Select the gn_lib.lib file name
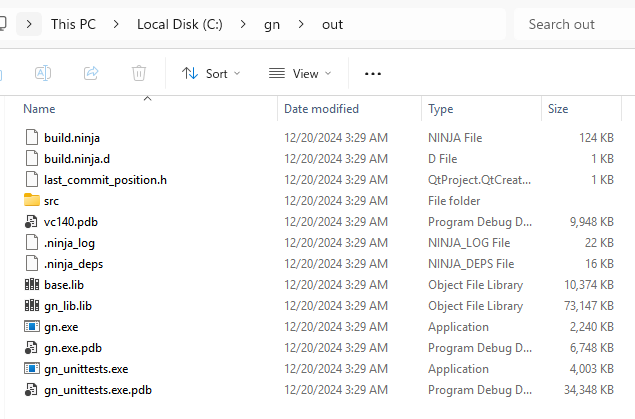635x419 pixels. (x=68, y=306)
